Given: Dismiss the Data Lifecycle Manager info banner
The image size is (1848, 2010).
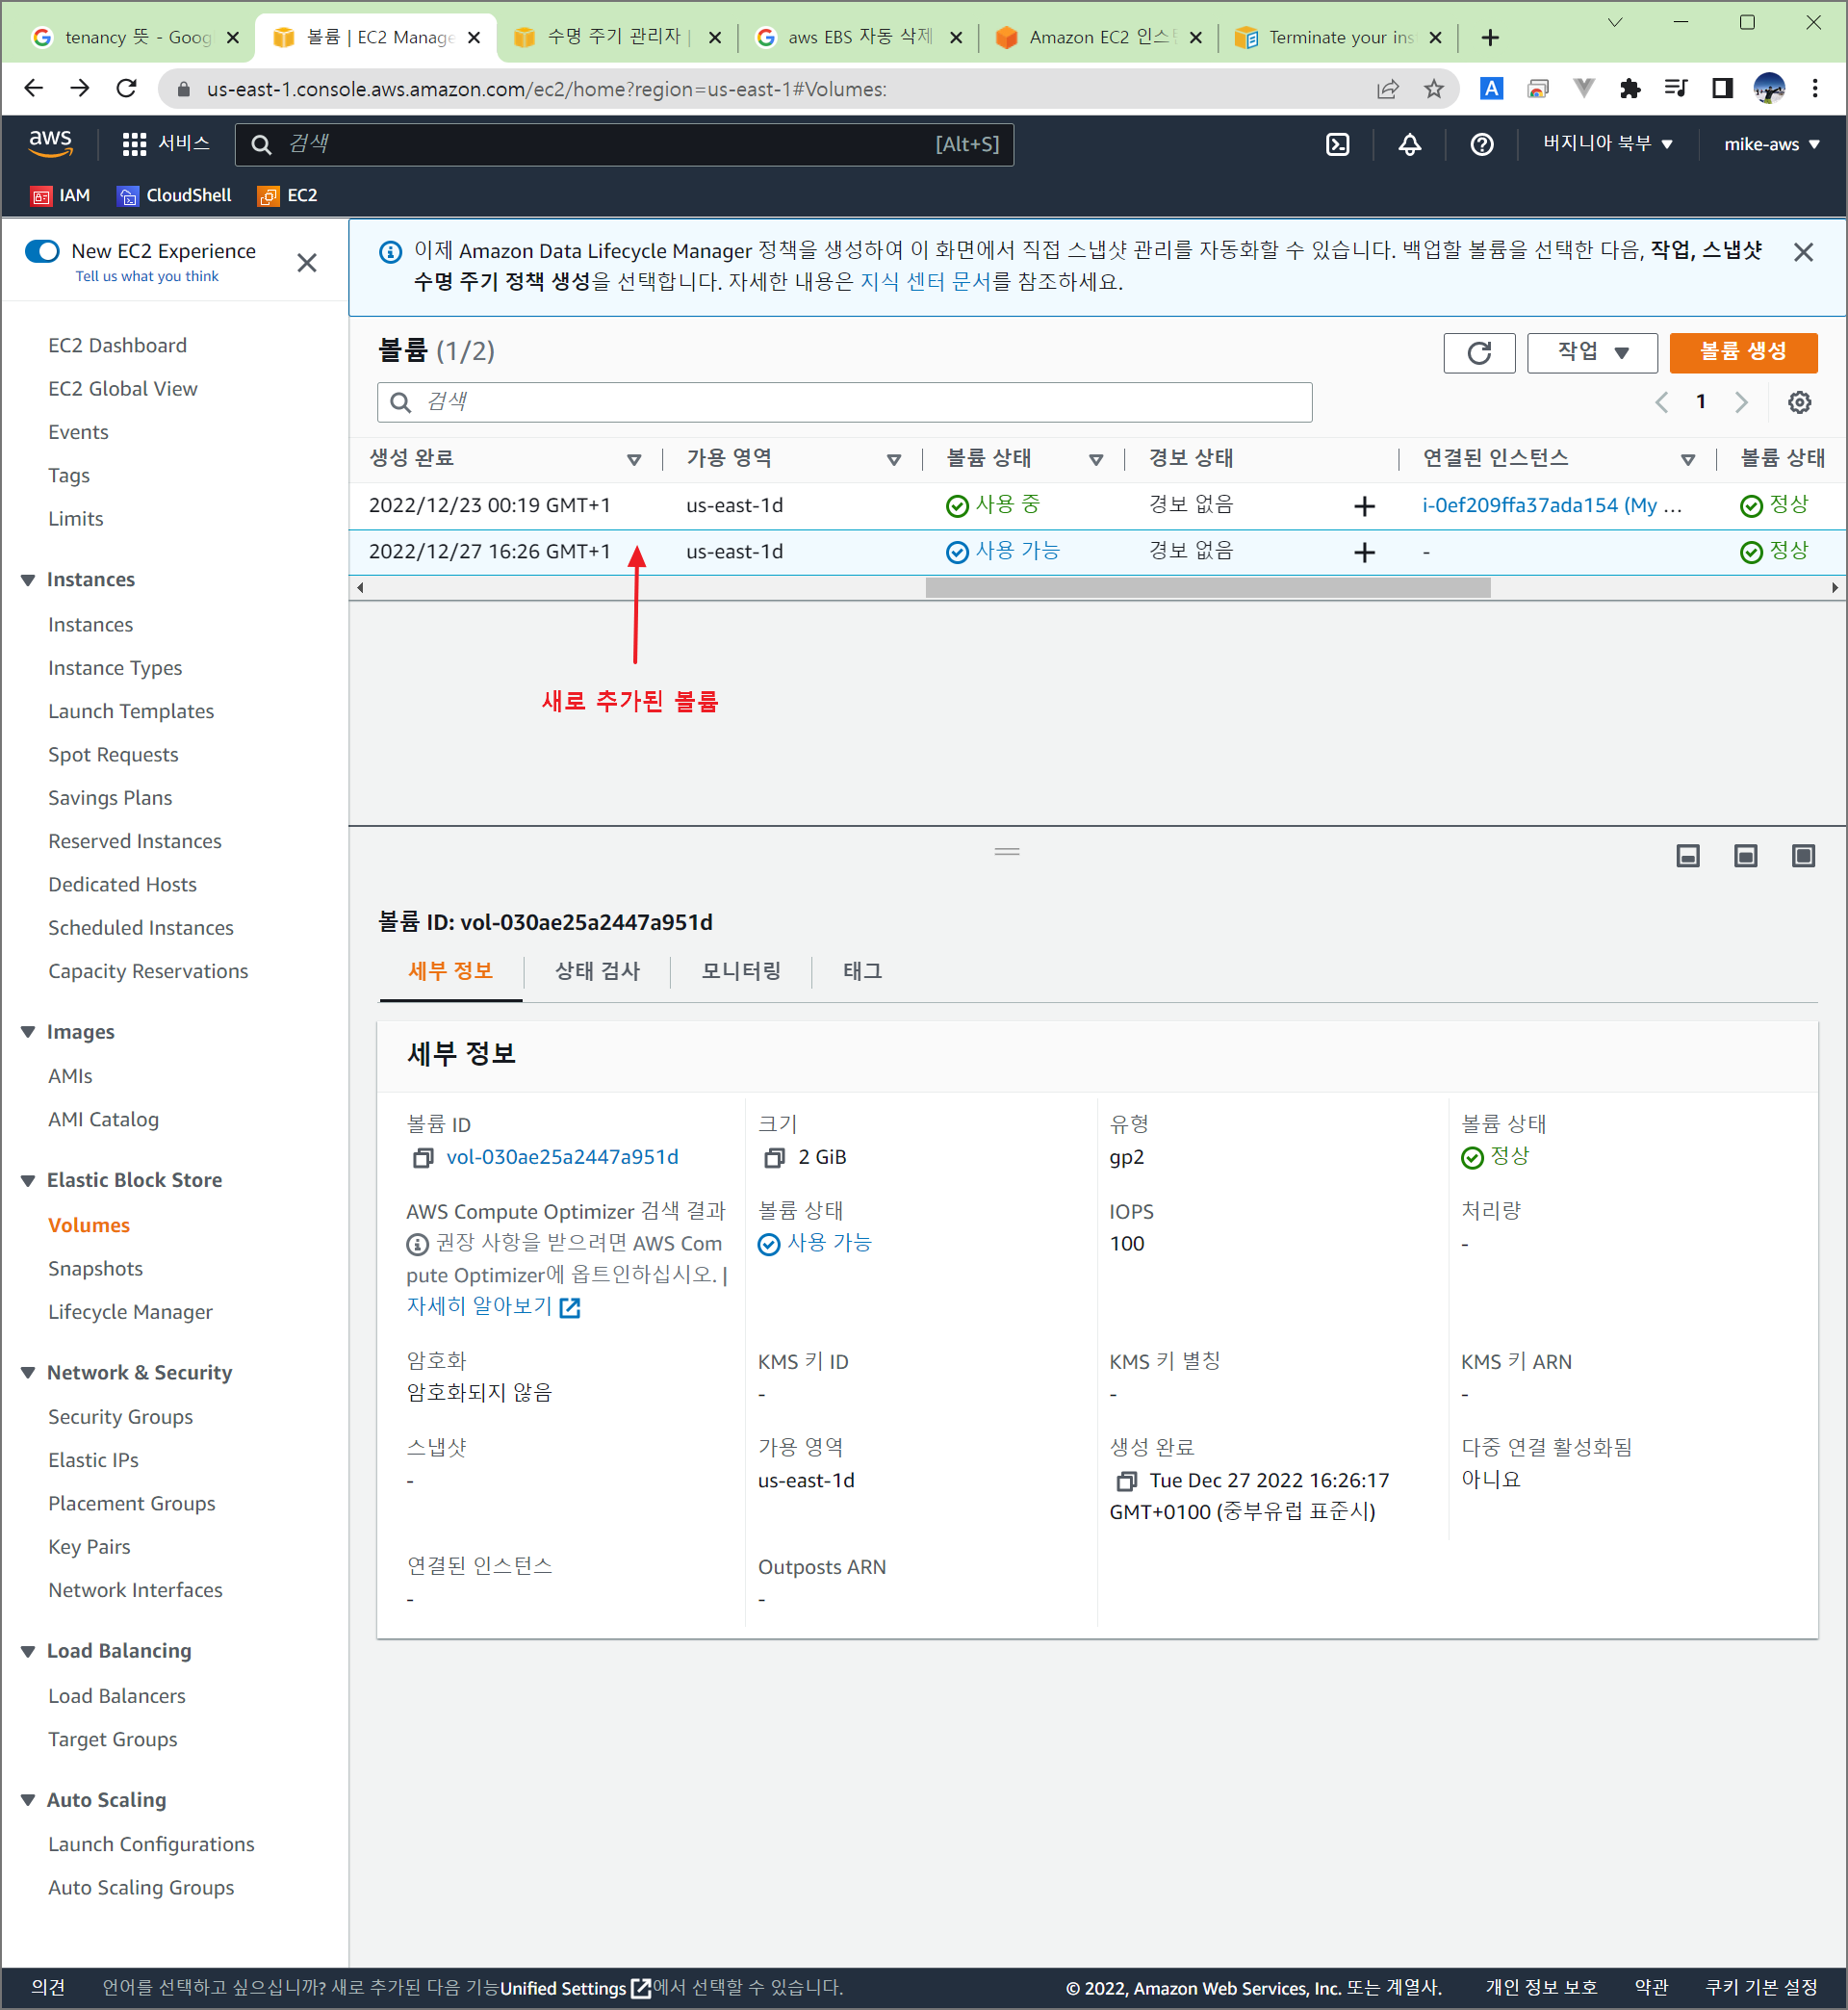Looking at the screenshot, I should coord(1803,252).
